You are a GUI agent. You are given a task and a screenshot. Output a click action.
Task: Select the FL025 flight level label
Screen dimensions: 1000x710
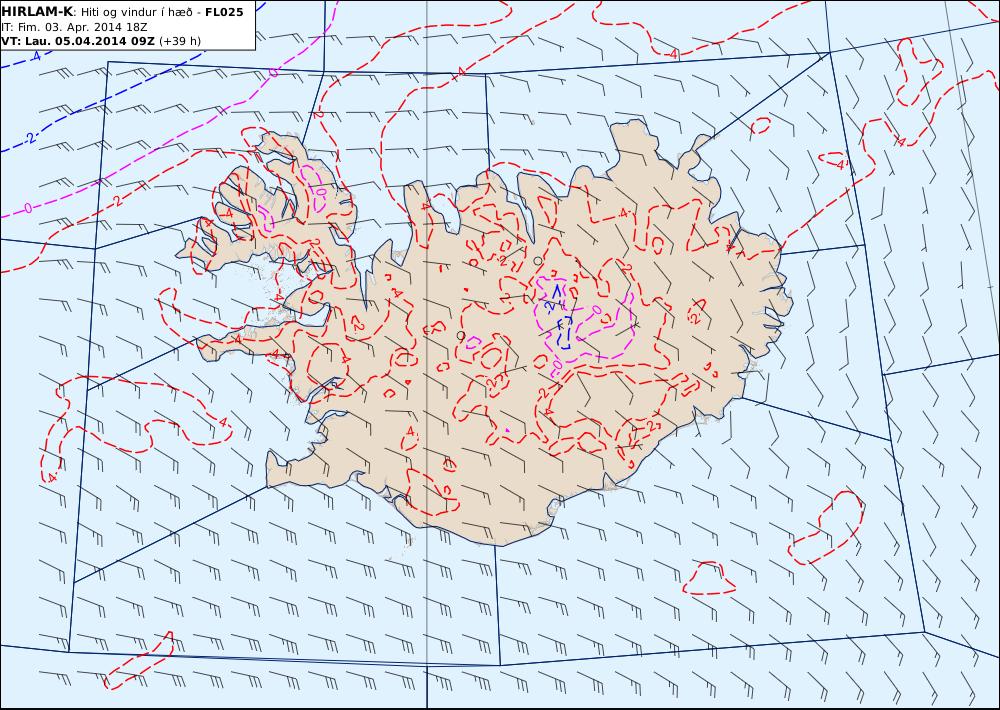224,12
